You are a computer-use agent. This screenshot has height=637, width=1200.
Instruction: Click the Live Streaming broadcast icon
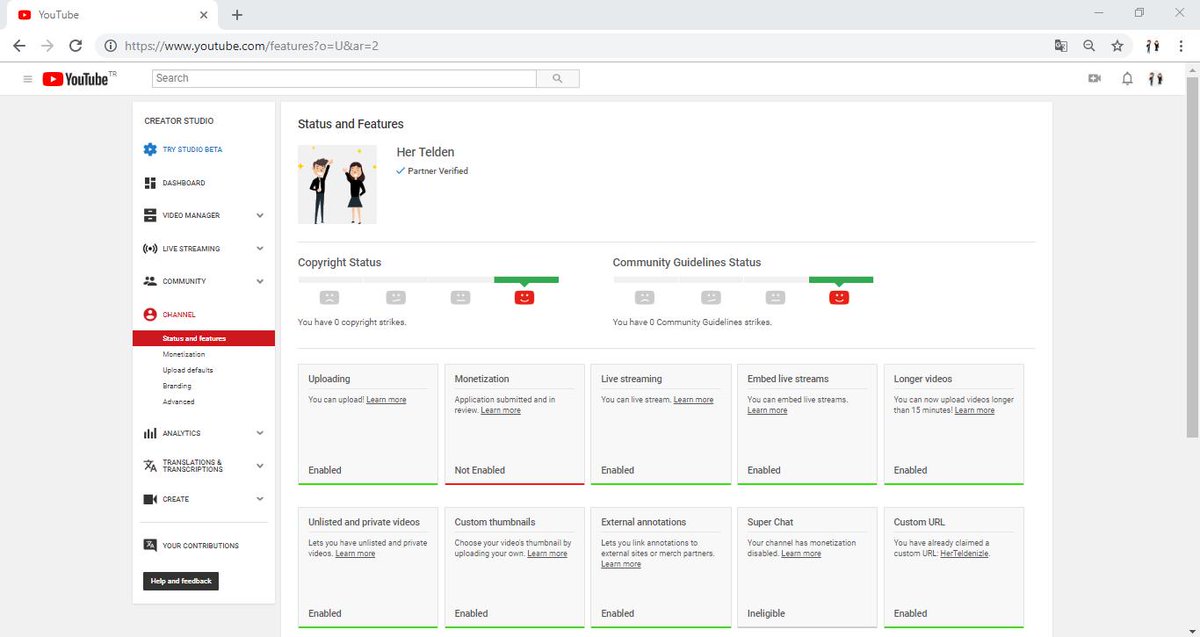(150, 248)
